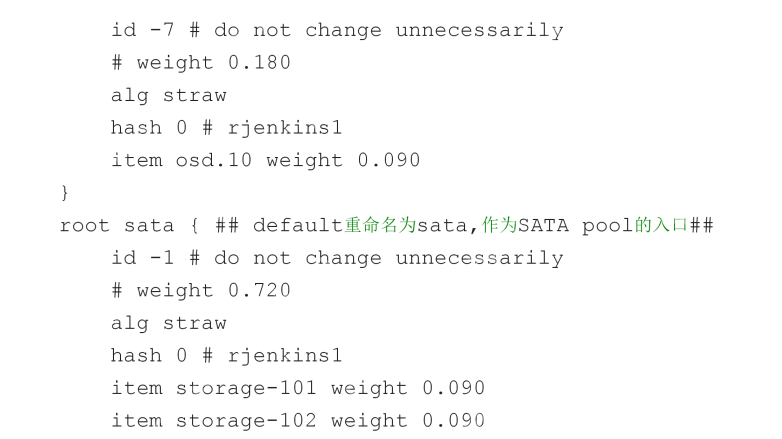Click the "# weight 0.720" comment line
782x439 pixels.
[200, 291]
